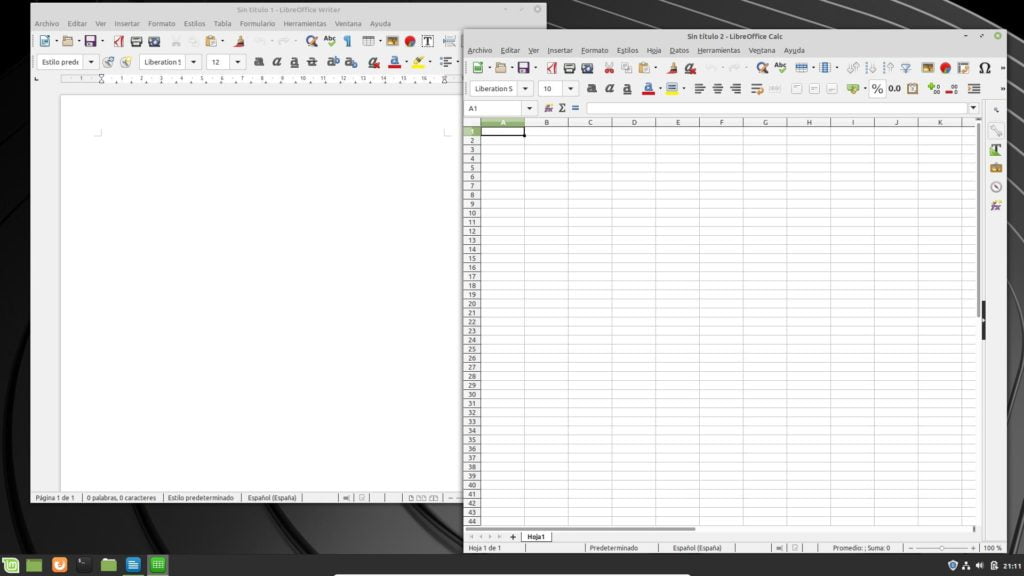Expand Writer font size dropdown
1024x576 pixels.
click(x=238, y=62)
